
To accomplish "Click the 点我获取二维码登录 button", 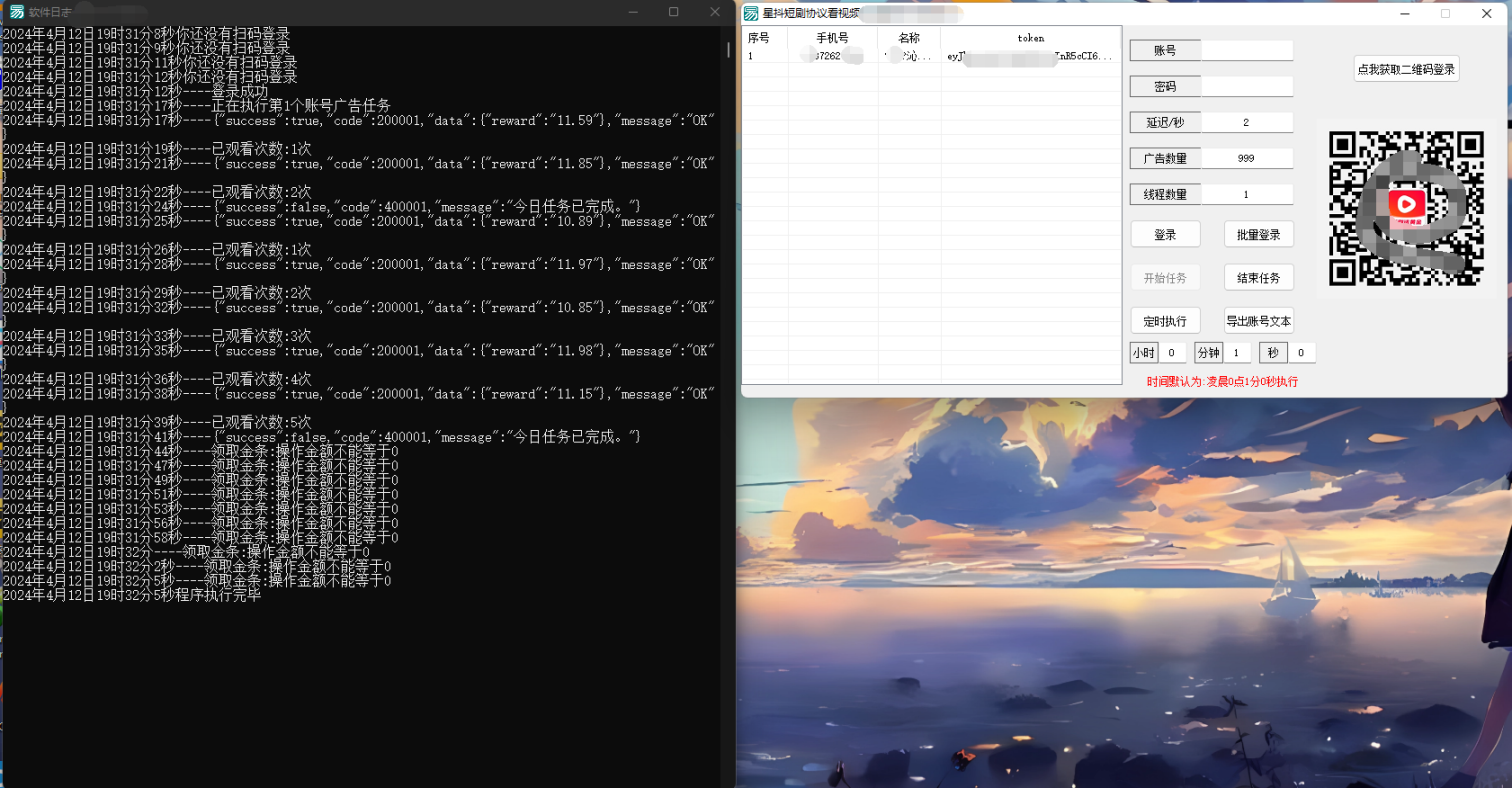I will 1406,69.
